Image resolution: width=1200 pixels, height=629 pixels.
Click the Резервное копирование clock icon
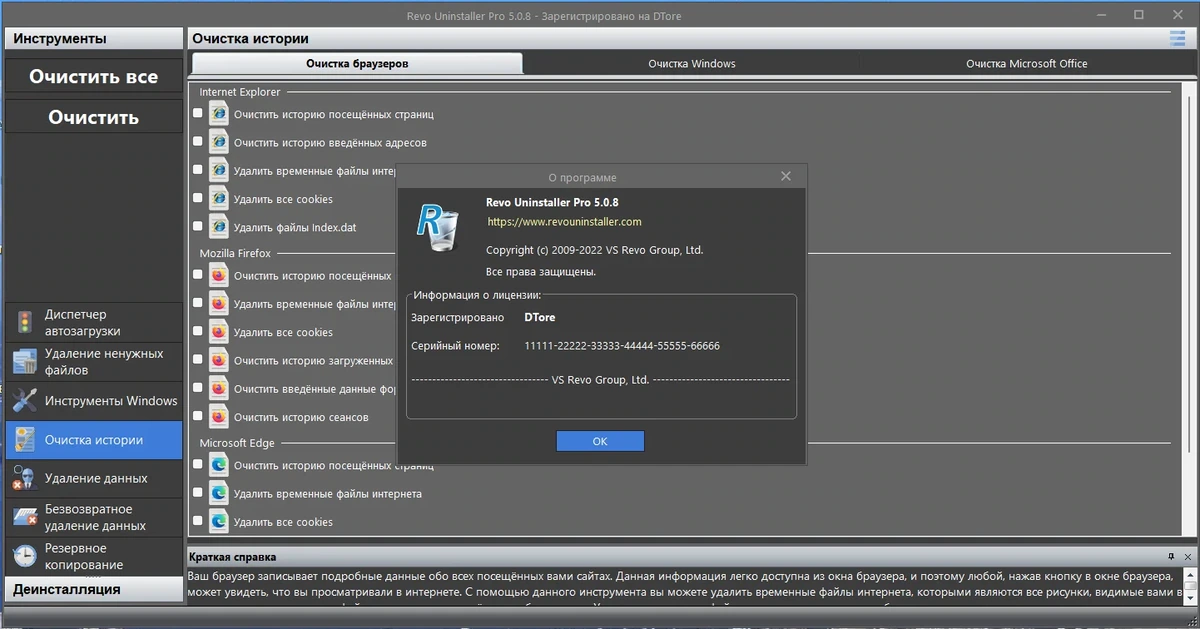[x=24, y=556]
